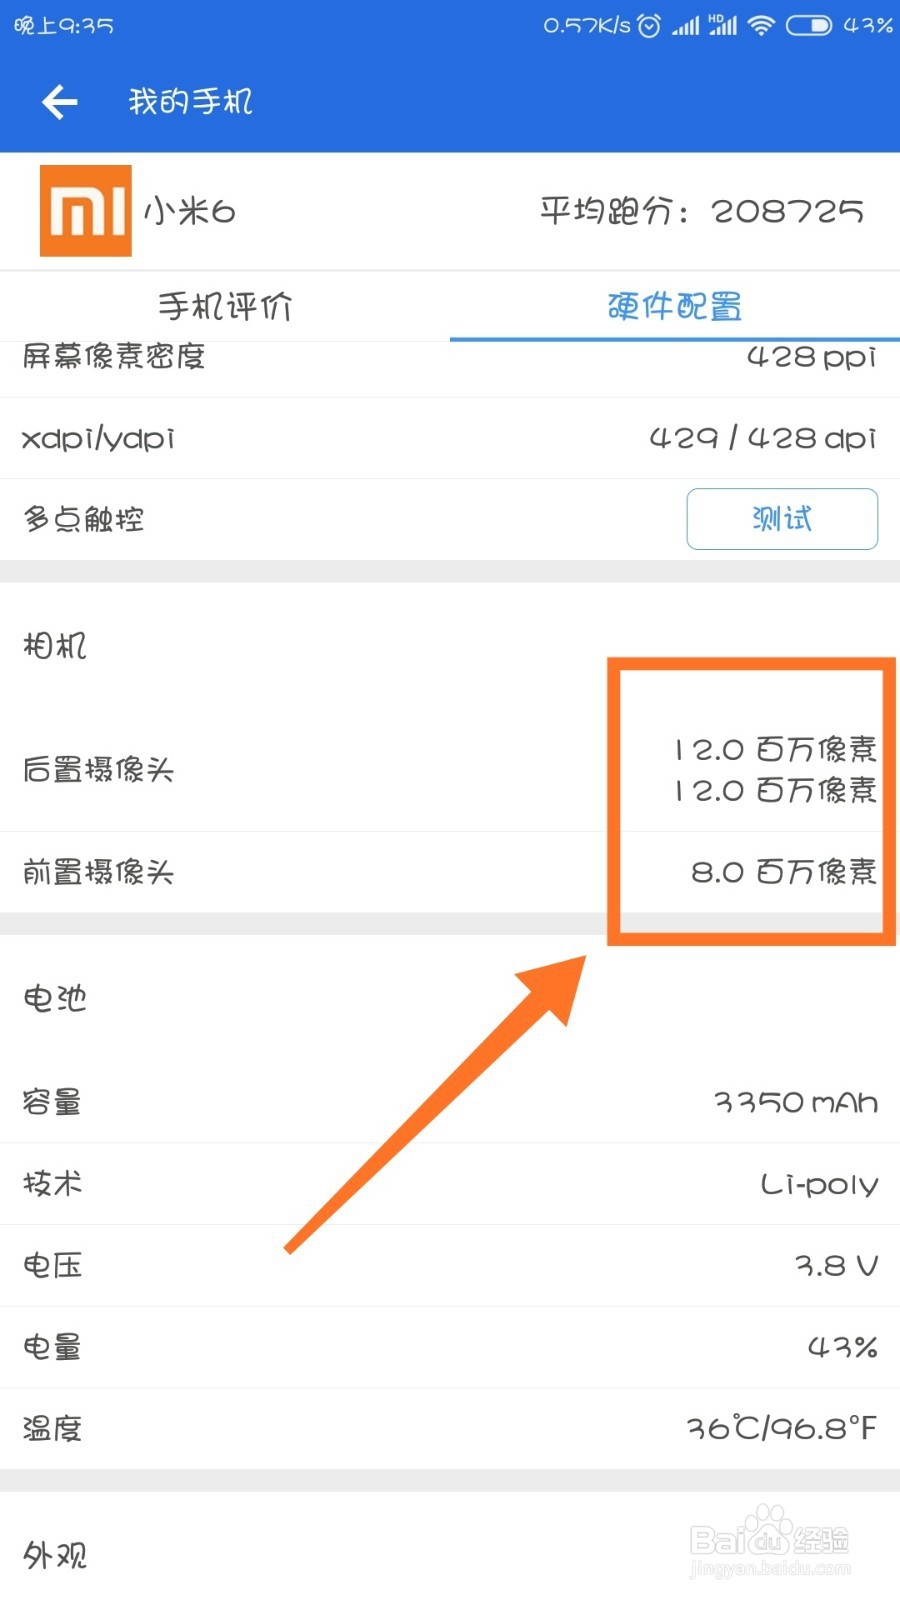The image size is (900, 1600).
Task: Tap the 我的手机 page title
Action: 190,102
